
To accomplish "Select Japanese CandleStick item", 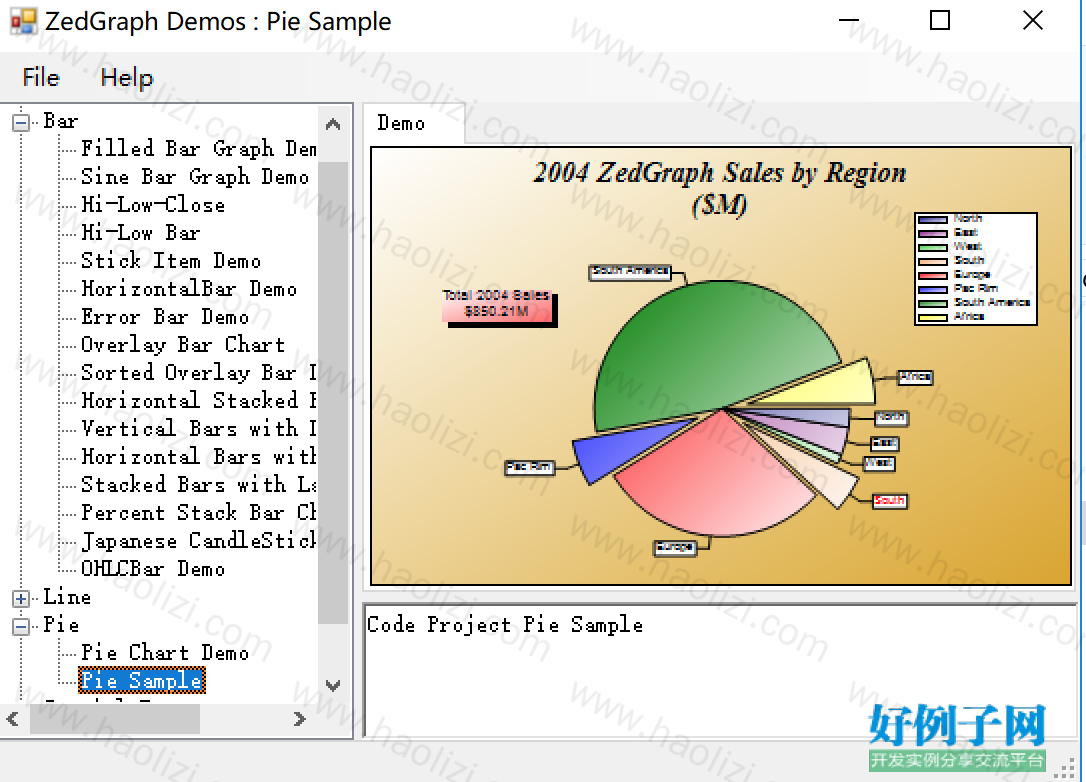I will click(198, 540).
